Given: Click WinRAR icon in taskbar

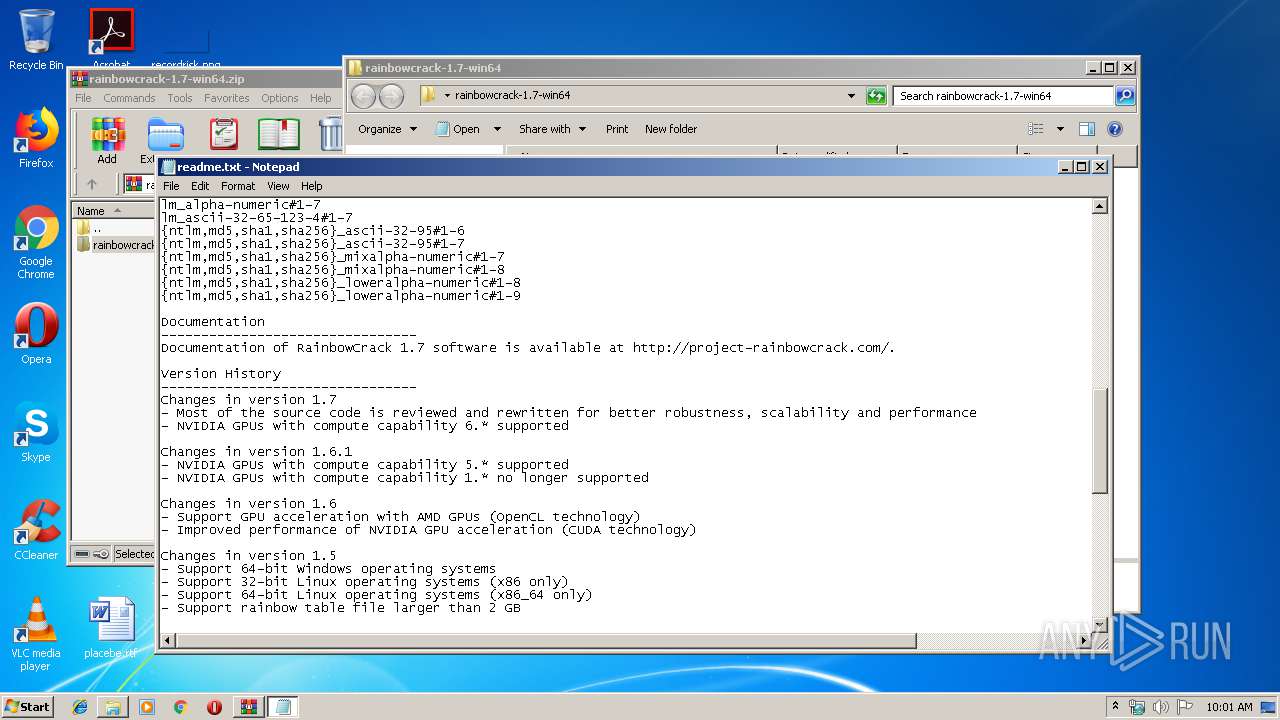Looking at the screenshot, I should [248, 707].
